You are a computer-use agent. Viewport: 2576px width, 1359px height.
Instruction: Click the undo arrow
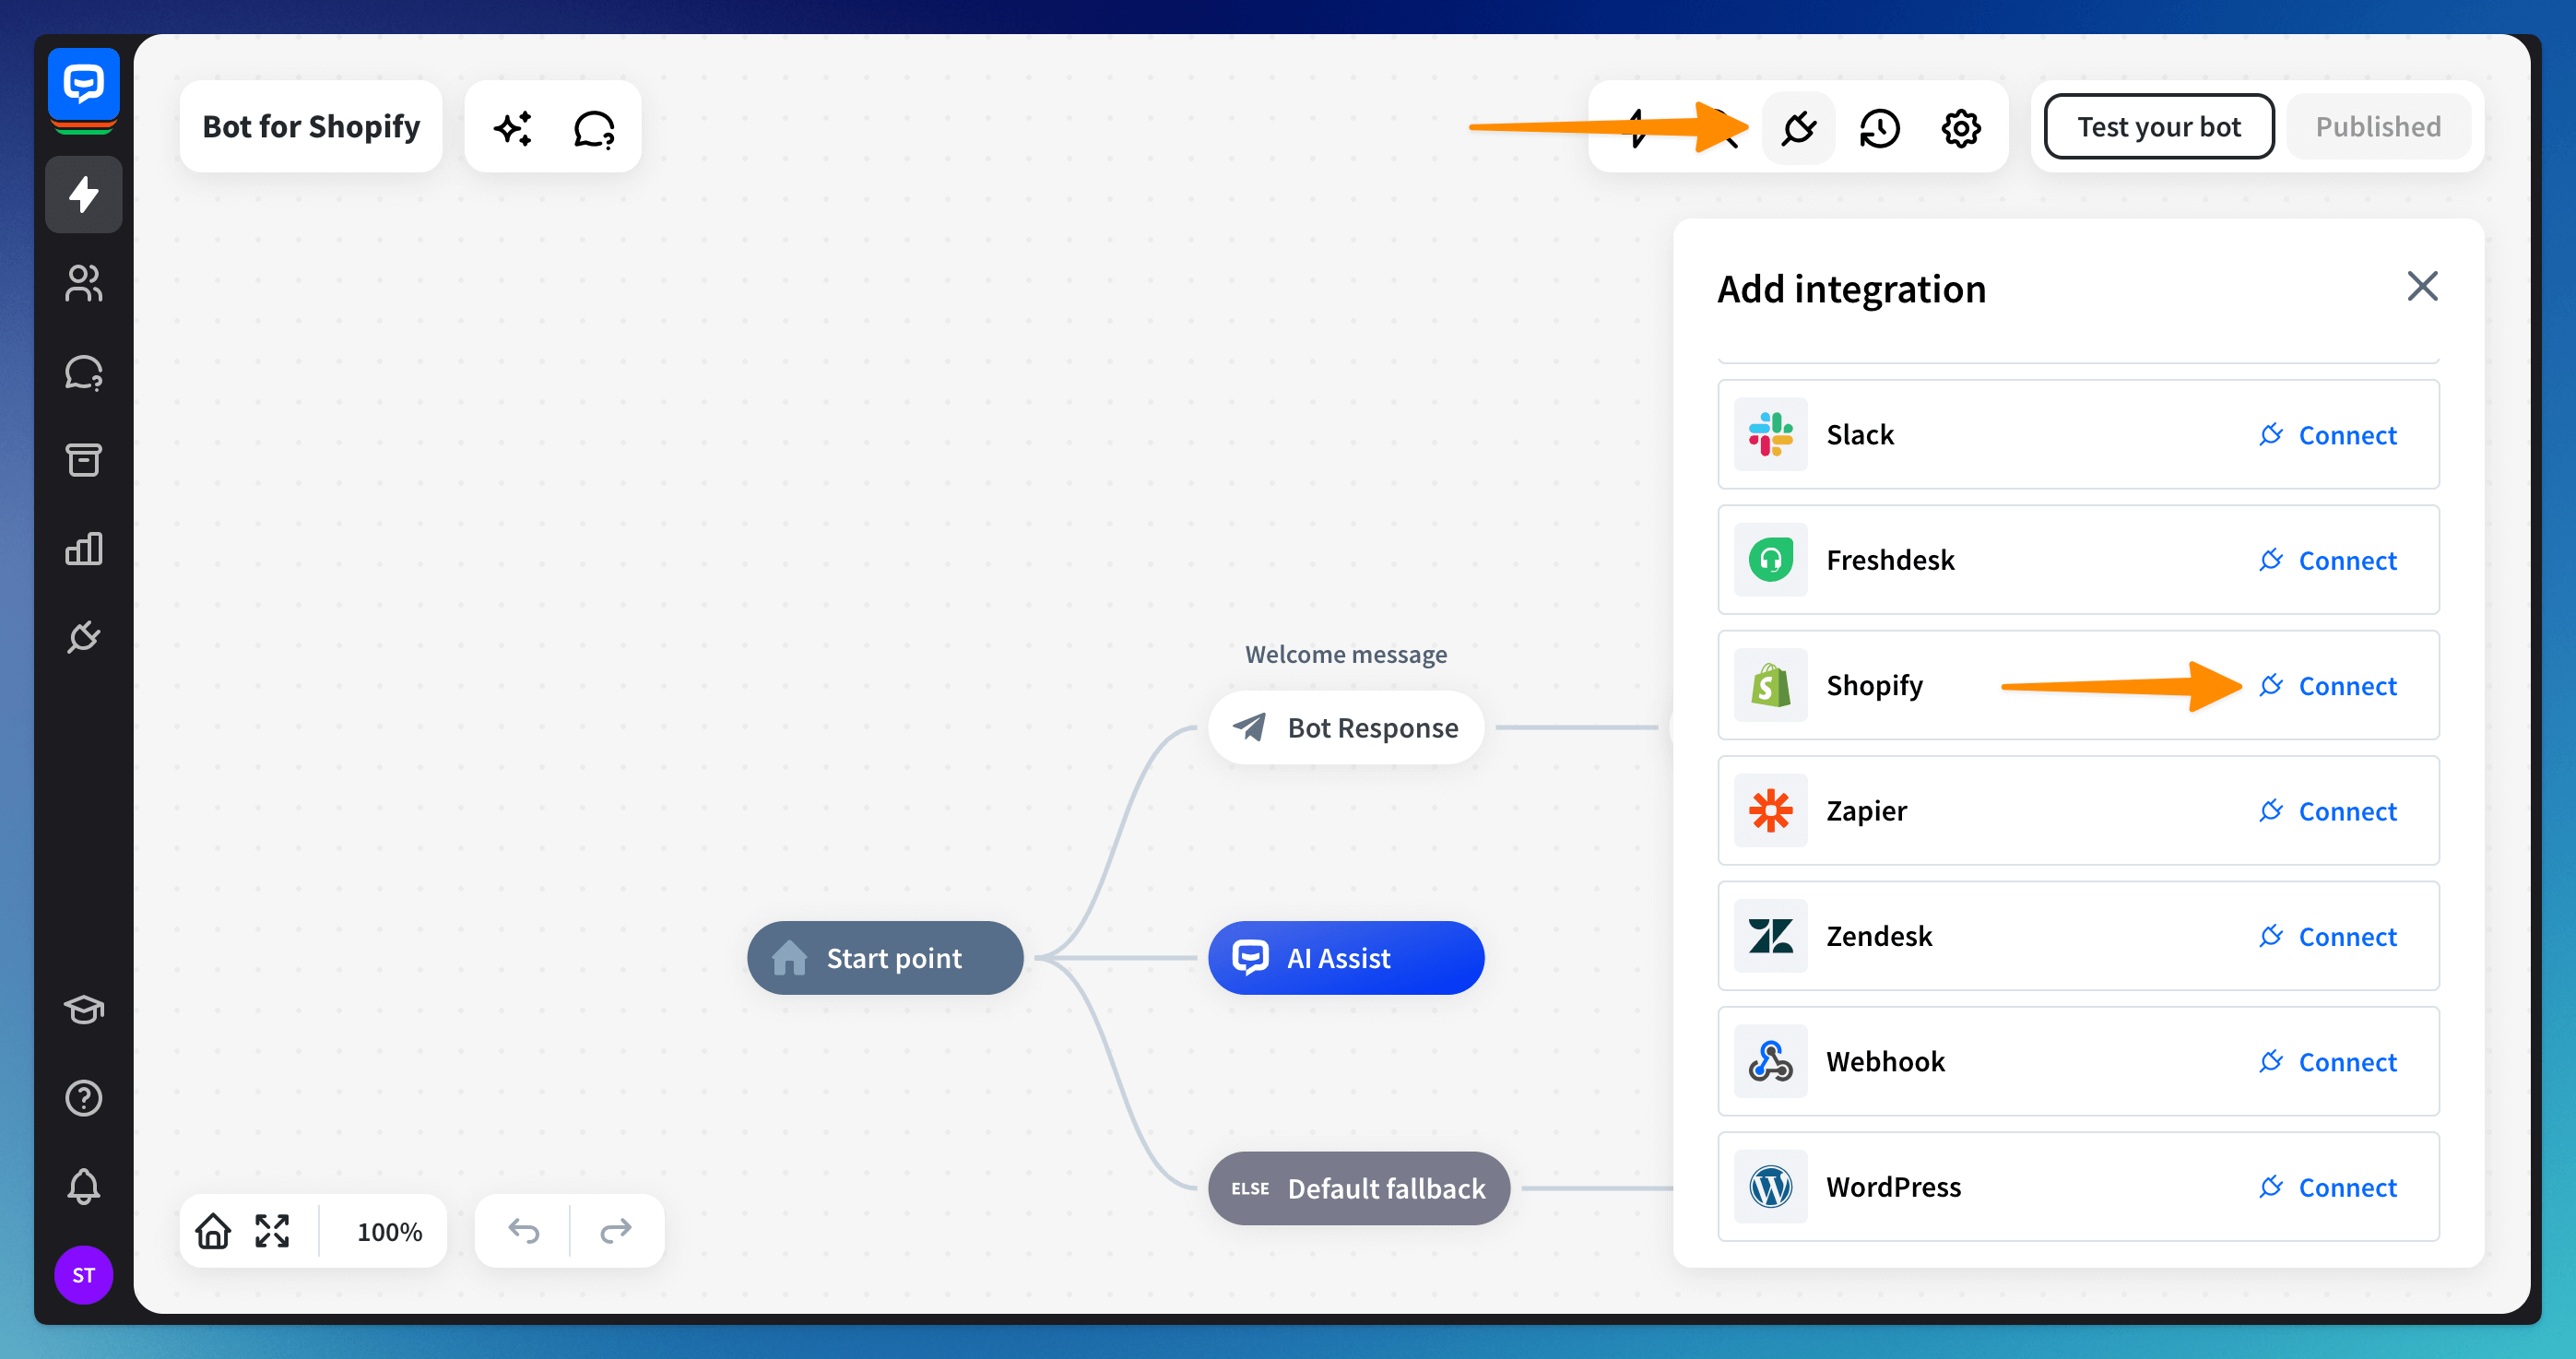tap(523, 1230)
